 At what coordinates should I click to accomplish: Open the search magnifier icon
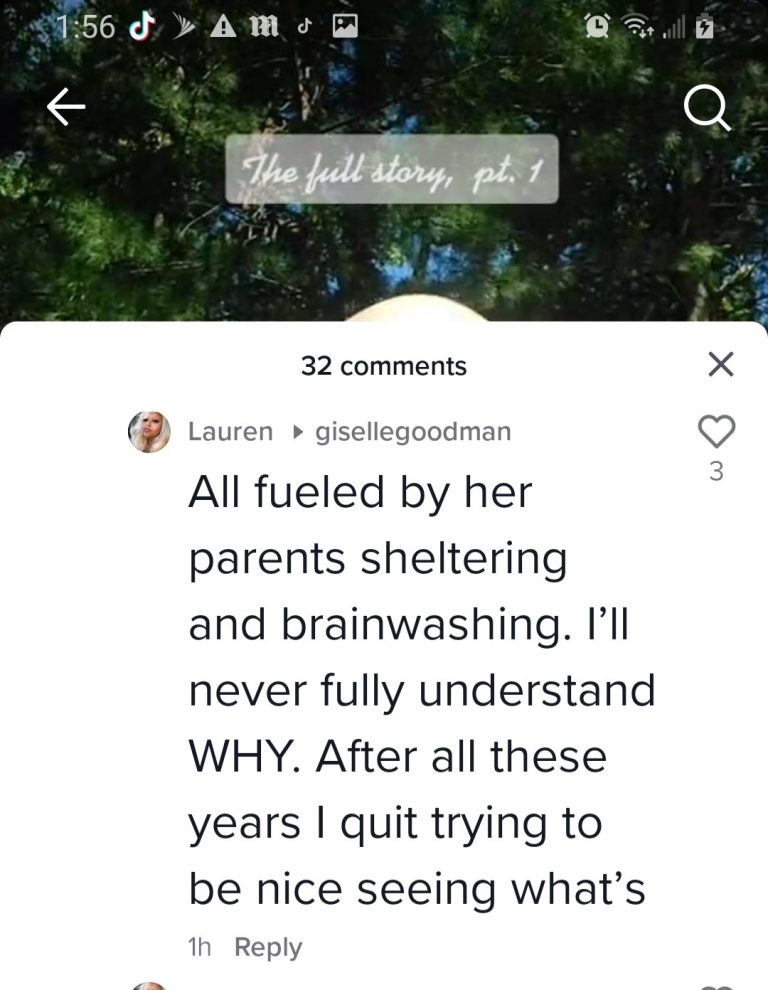707,110
